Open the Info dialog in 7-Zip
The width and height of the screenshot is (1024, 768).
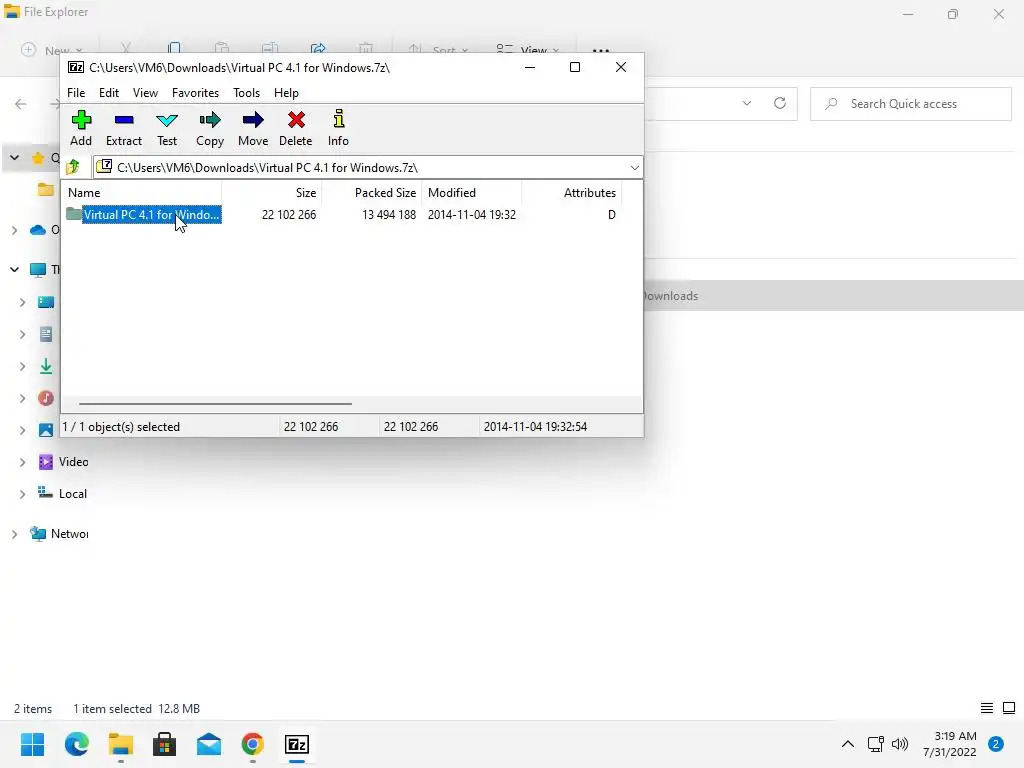pyautogui.click(x=338, y=128)
